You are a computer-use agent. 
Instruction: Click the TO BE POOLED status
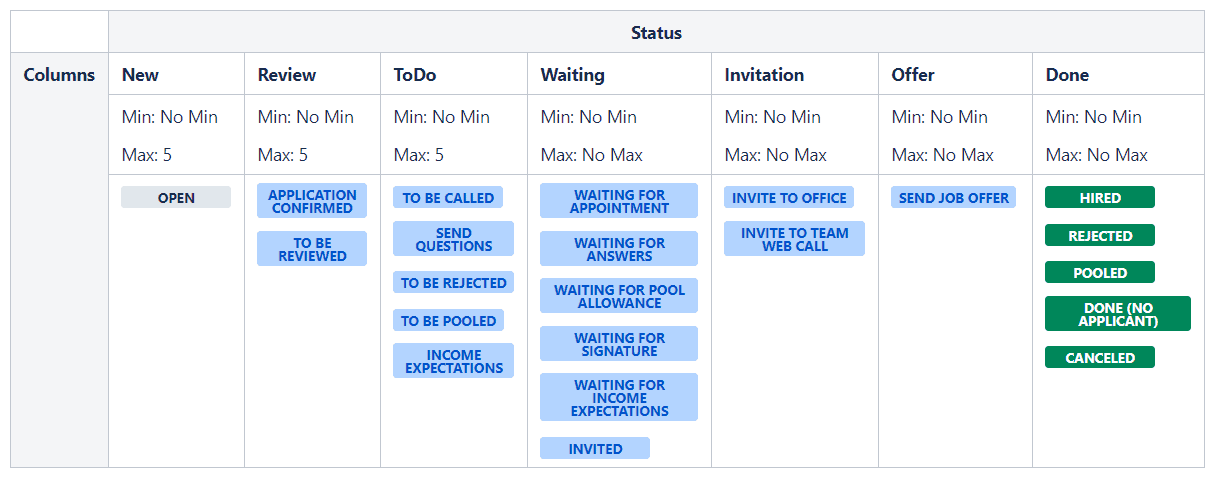coord(448,321)
